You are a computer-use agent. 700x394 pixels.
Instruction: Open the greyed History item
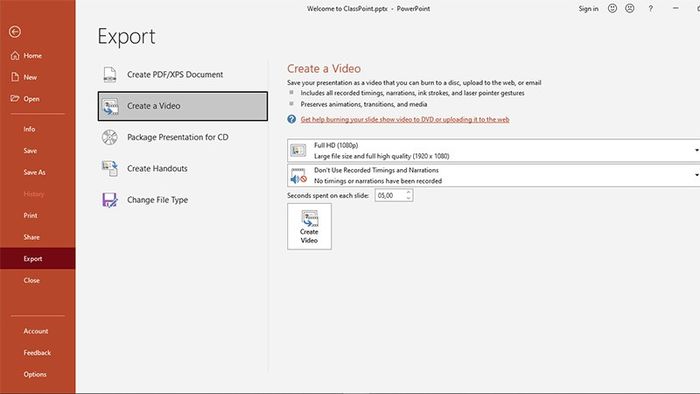(x=33, y=194)
